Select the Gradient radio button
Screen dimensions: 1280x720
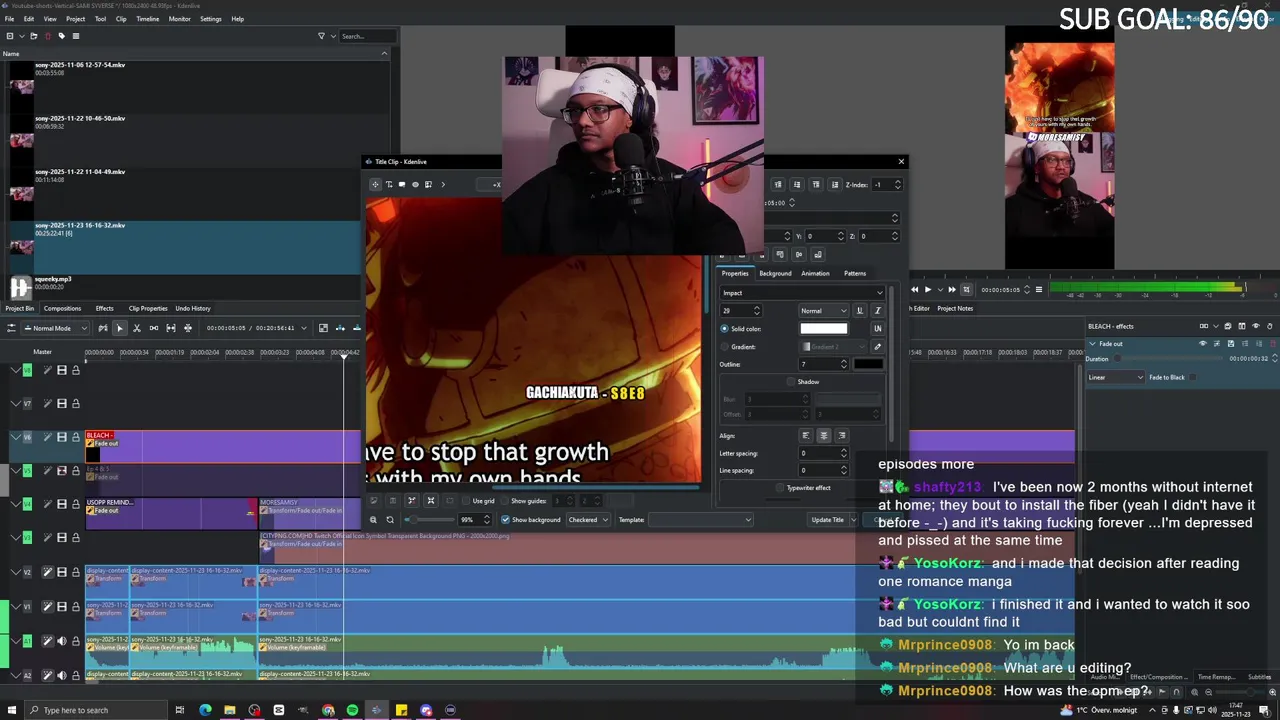point(725,347)
